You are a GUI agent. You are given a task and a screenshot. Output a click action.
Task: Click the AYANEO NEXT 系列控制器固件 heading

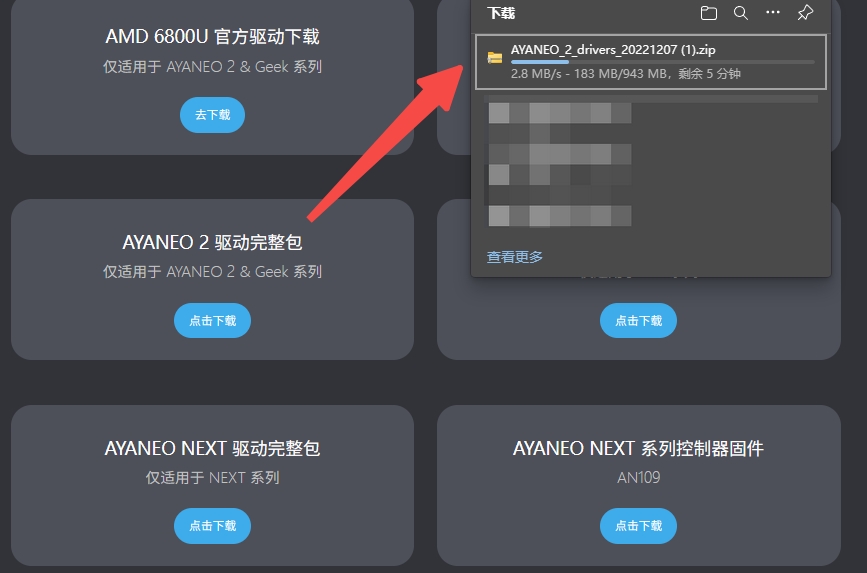638,448
